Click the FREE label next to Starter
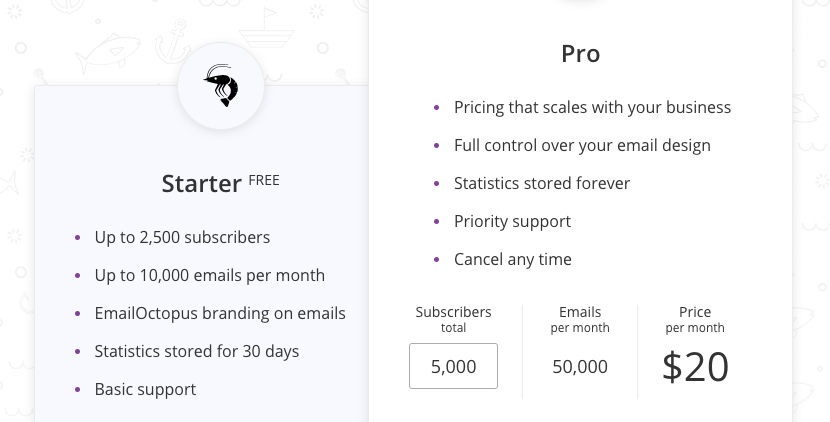This screenshot has height=422, width=830. coord(264,181)
